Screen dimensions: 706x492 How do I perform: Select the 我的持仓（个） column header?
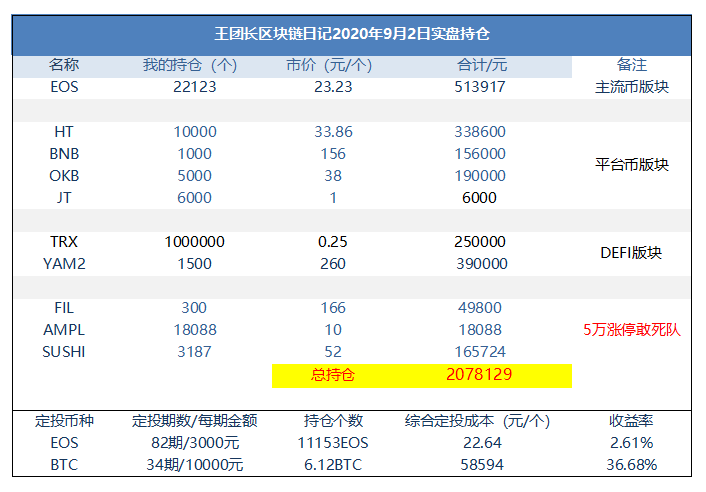point(190,65)
